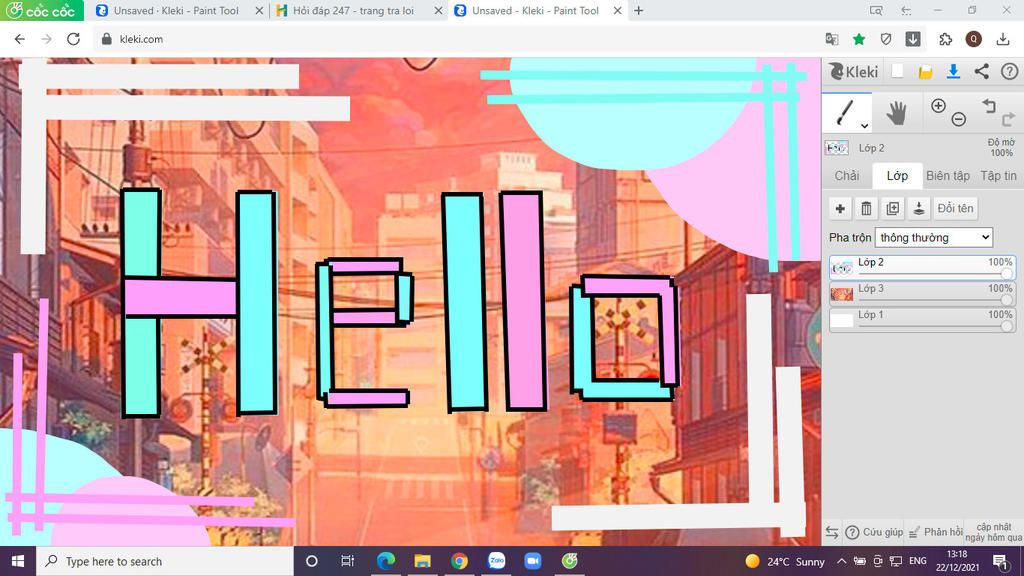Undo the last action
This screenshot has height=576, width=1024.
(989, 106)
